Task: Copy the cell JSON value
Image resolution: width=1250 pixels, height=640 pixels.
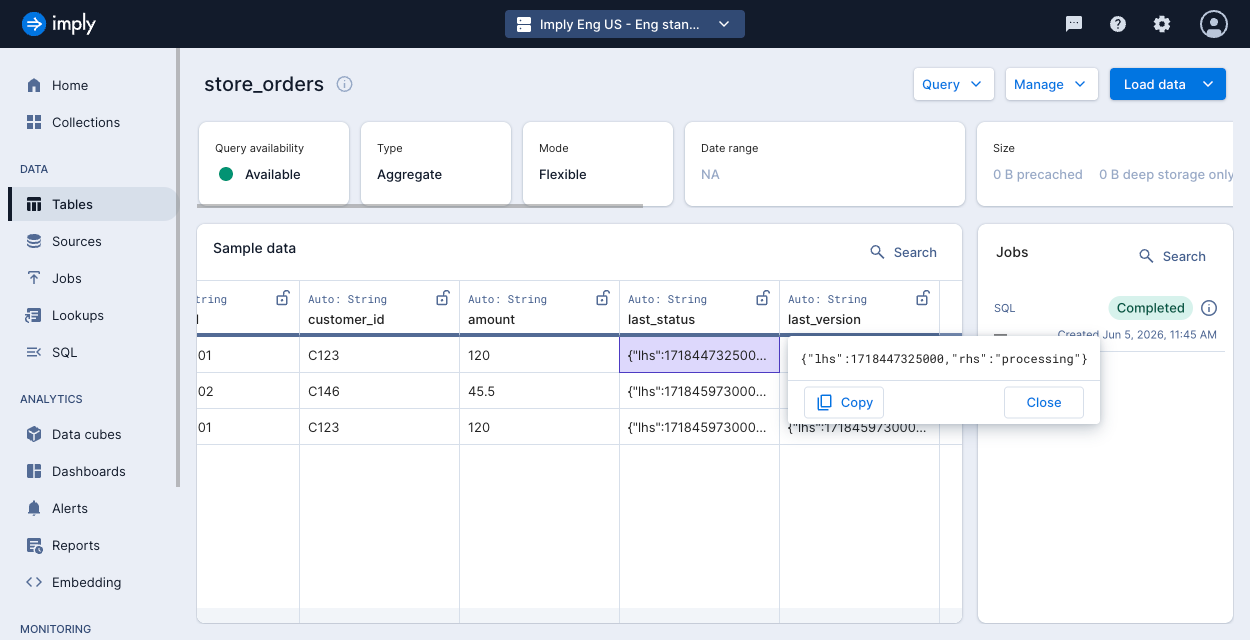Action: pyautogui.click(x=844, y=402)
